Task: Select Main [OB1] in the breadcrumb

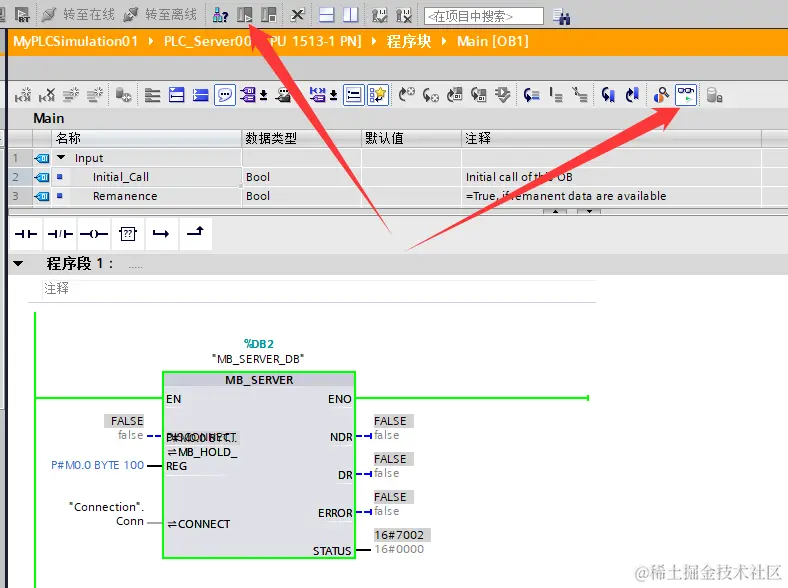Action: point(492,41)
